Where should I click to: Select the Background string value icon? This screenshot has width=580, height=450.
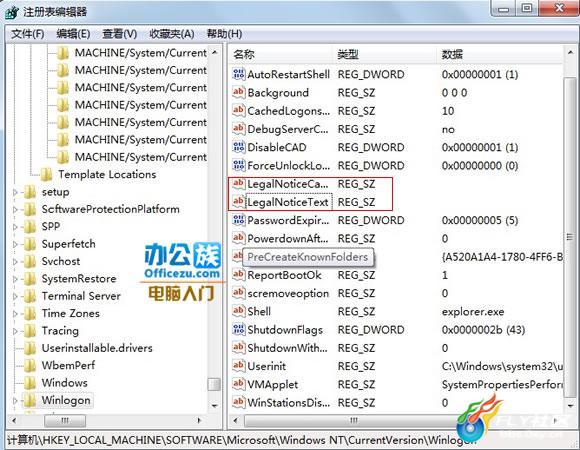[239, 92]
